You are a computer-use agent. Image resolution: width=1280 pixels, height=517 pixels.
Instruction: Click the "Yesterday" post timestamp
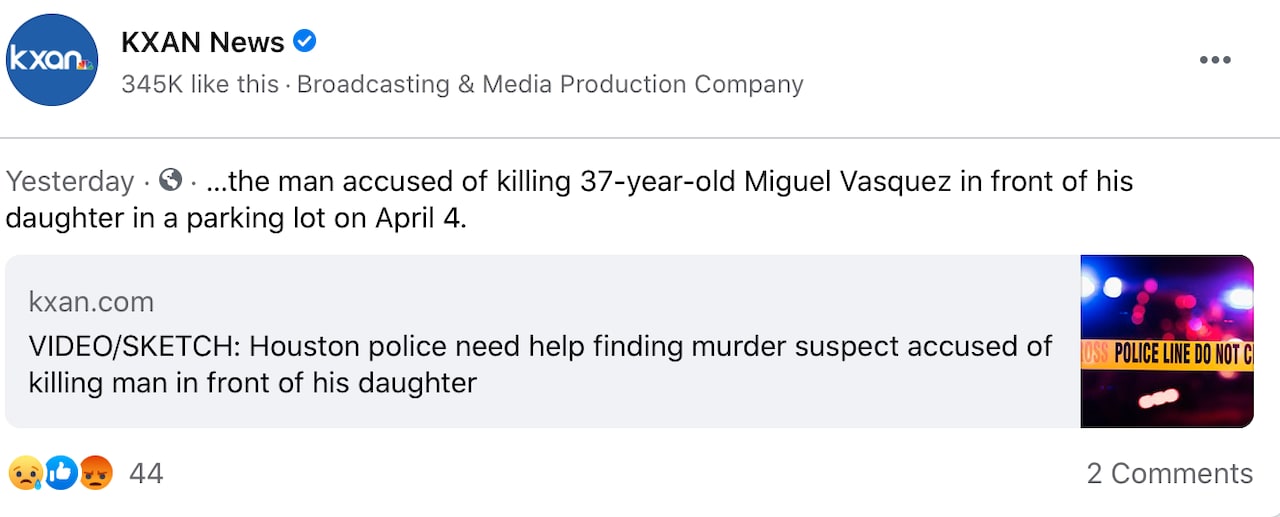[x=69, y=181]
